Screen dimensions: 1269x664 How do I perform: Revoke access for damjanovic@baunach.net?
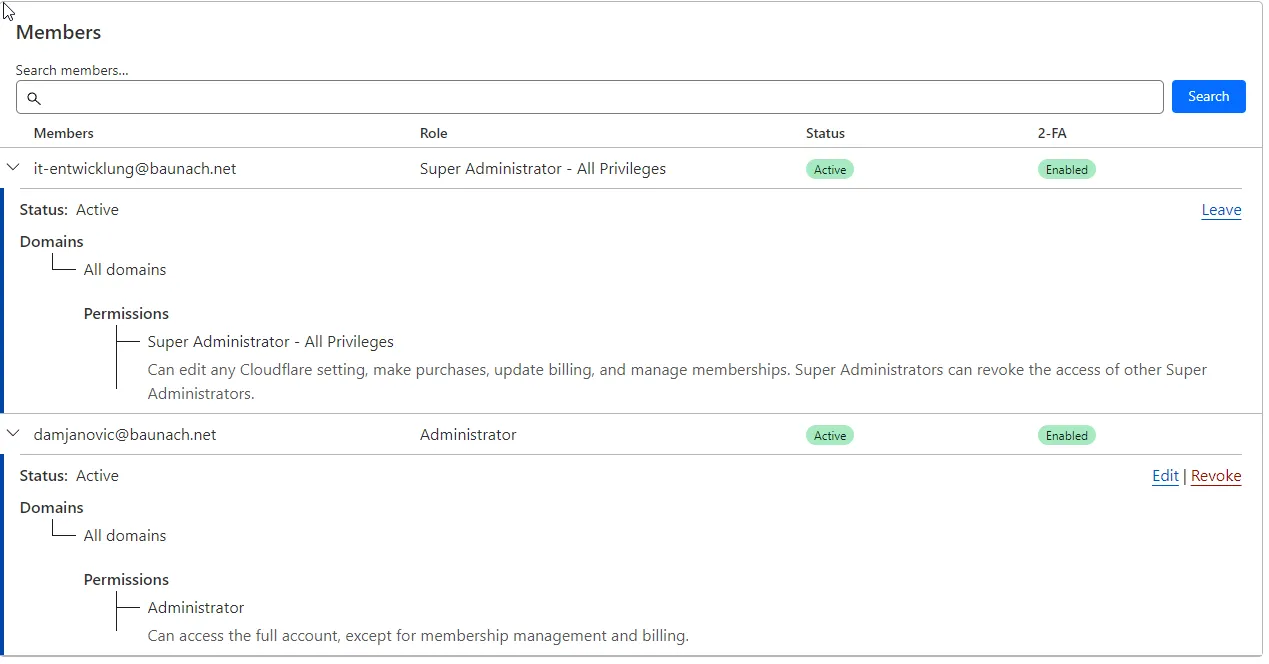1216,476
